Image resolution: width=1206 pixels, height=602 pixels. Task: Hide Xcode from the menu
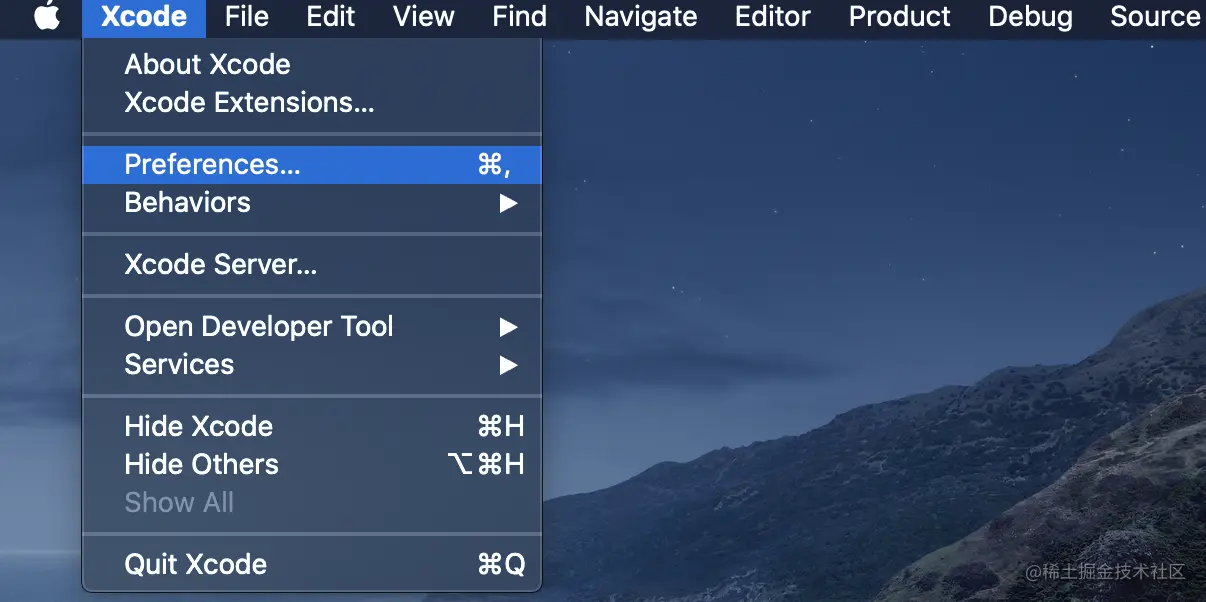[x=198, y=426]
